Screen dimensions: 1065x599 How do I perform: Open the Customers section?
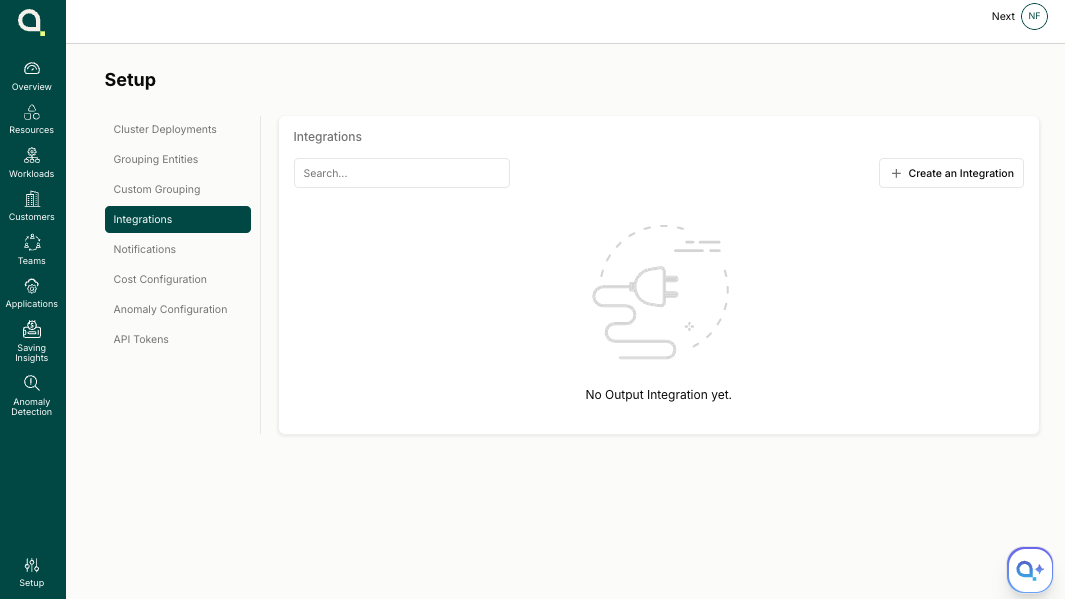point(32,206)
